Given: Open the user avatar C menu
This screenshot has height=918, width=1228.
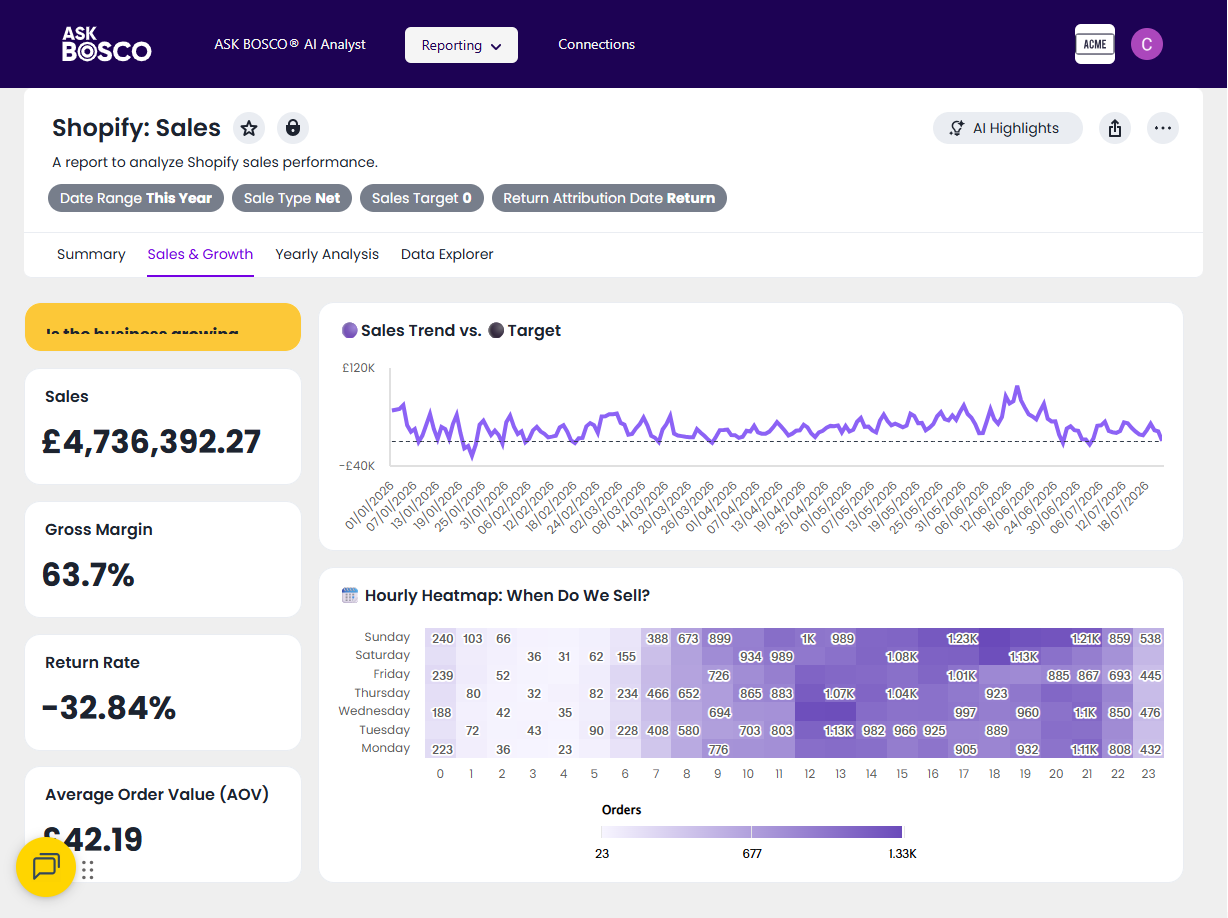Looking at the screenshot, I should tap(1147, 44).
